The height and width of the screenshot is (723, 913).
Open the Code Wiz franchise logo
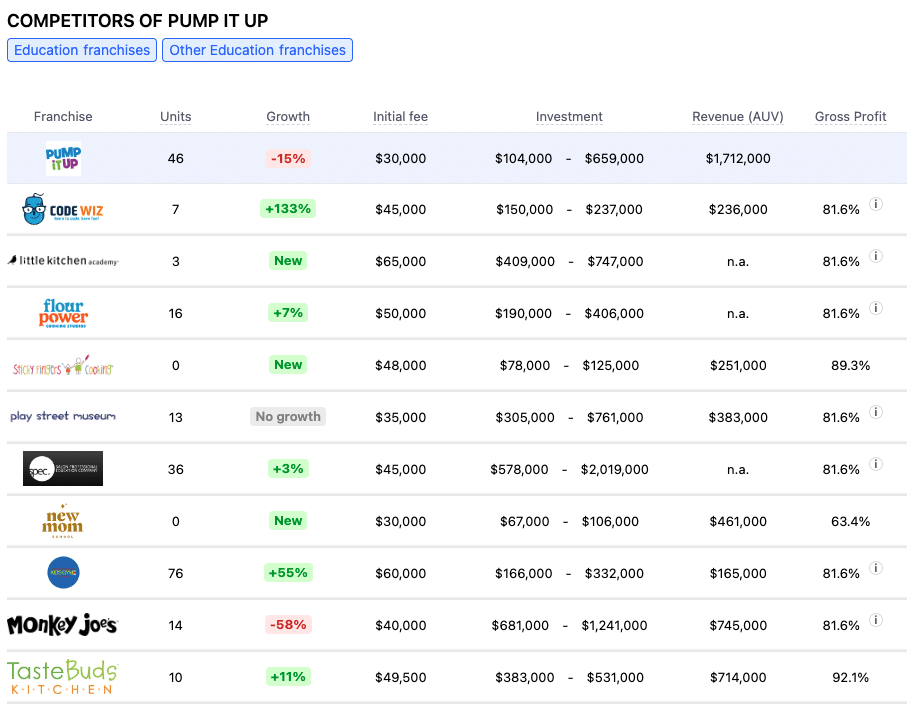coord(62,210)
